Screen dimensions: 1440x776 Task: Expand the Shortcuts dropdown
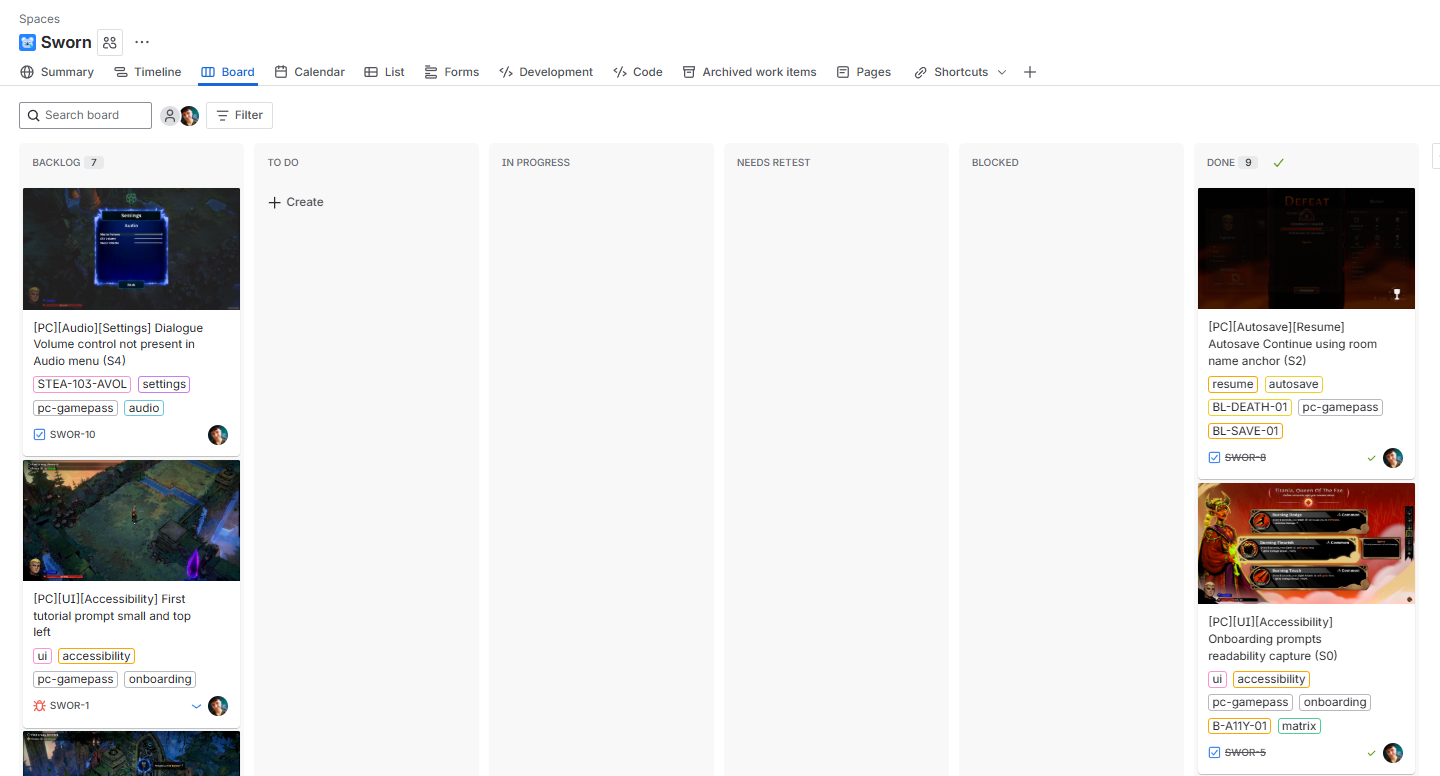click(x=1001, y=72)
